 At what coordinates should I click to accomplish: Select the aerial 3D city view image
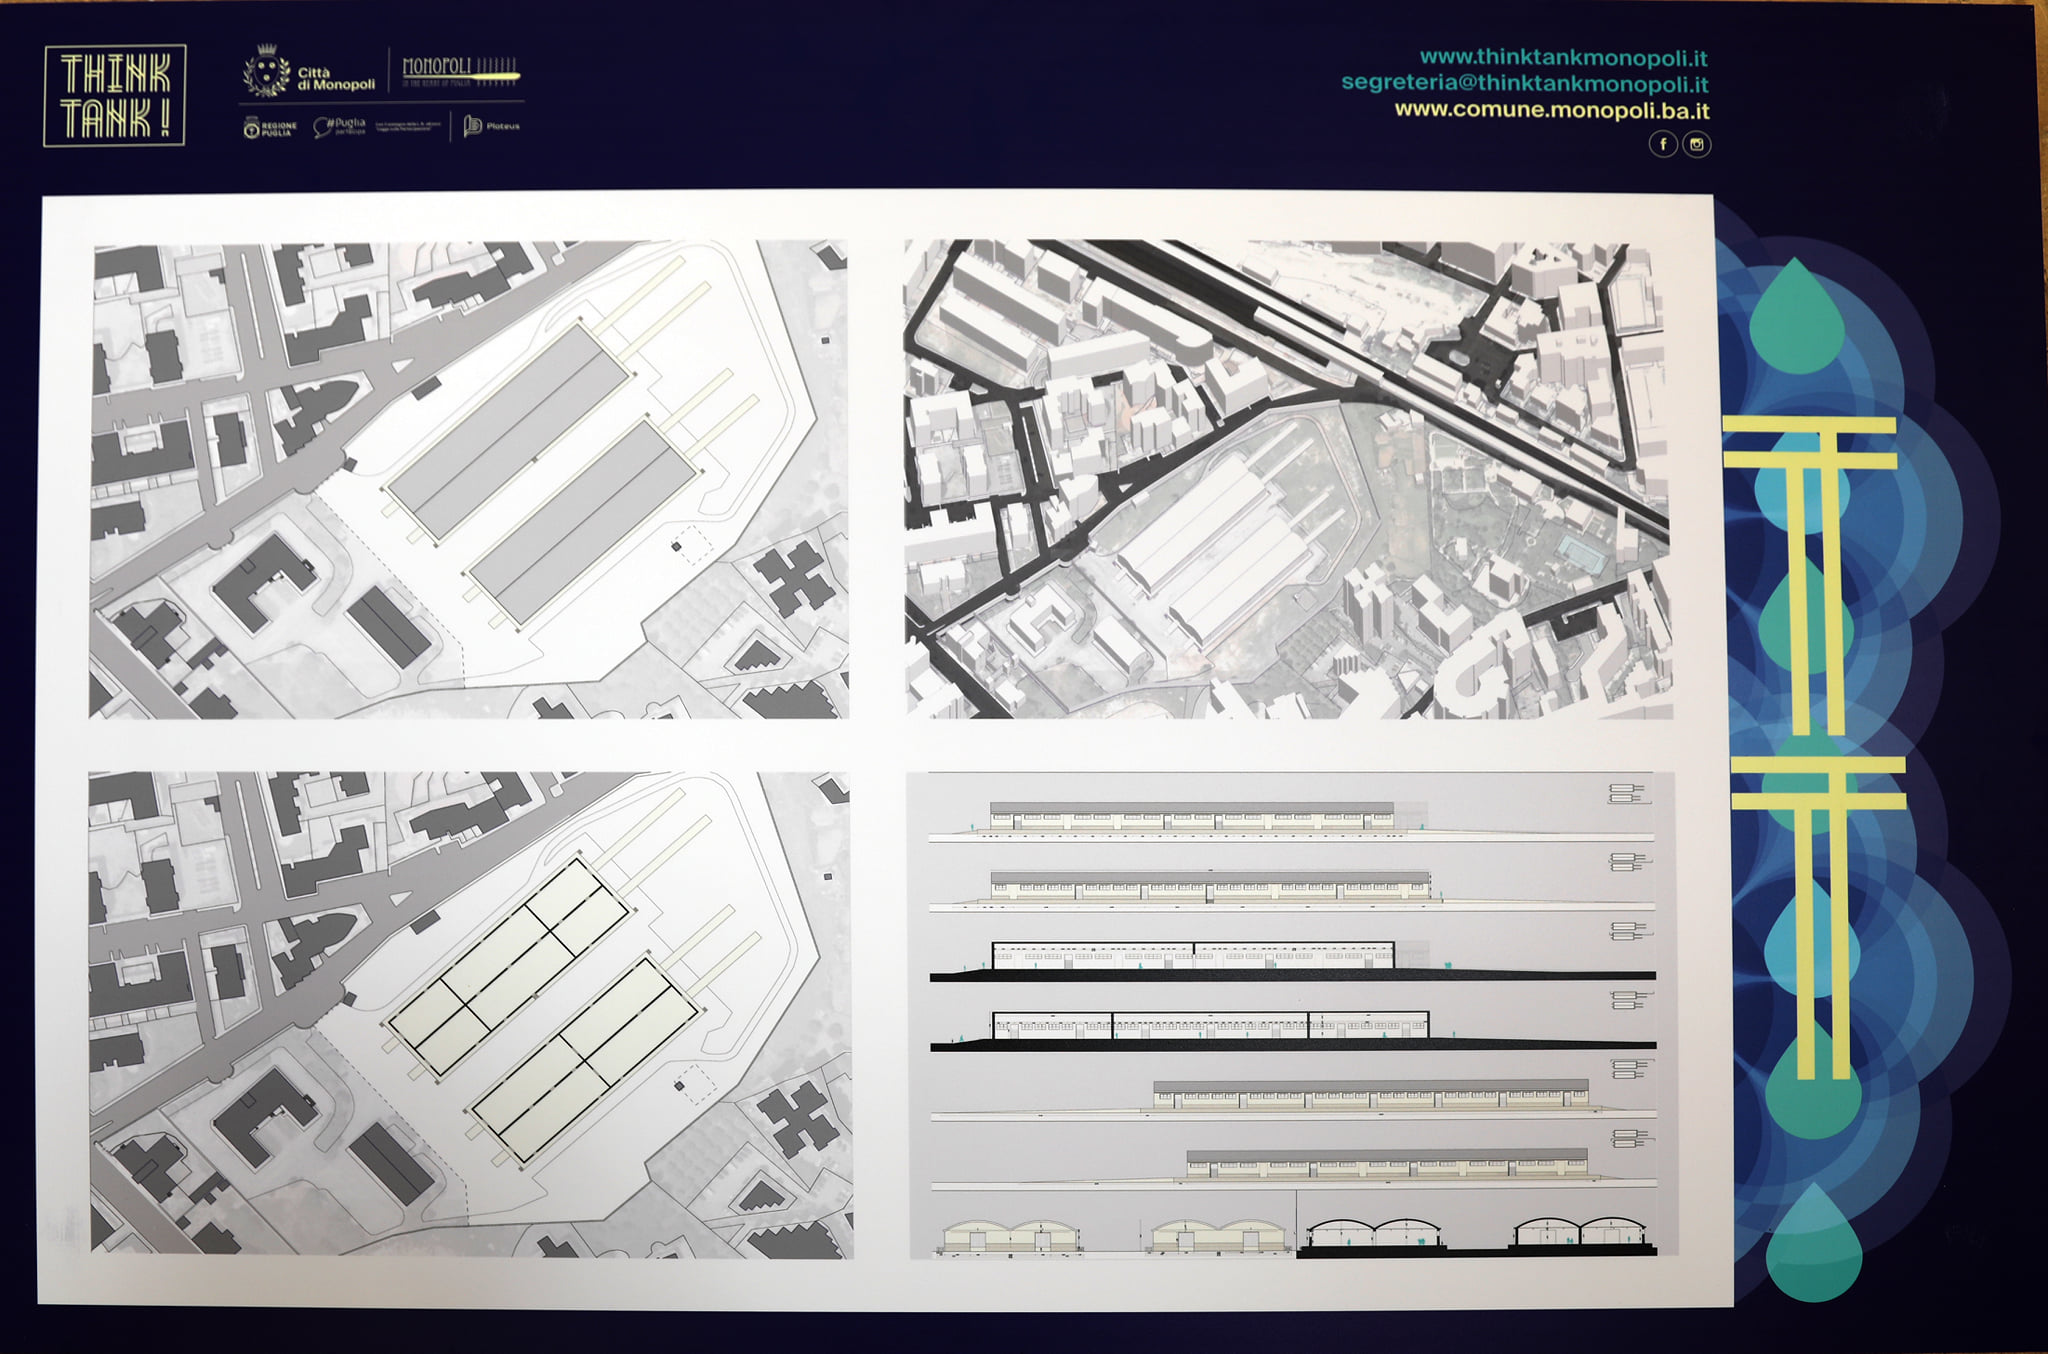(1288, 479)
